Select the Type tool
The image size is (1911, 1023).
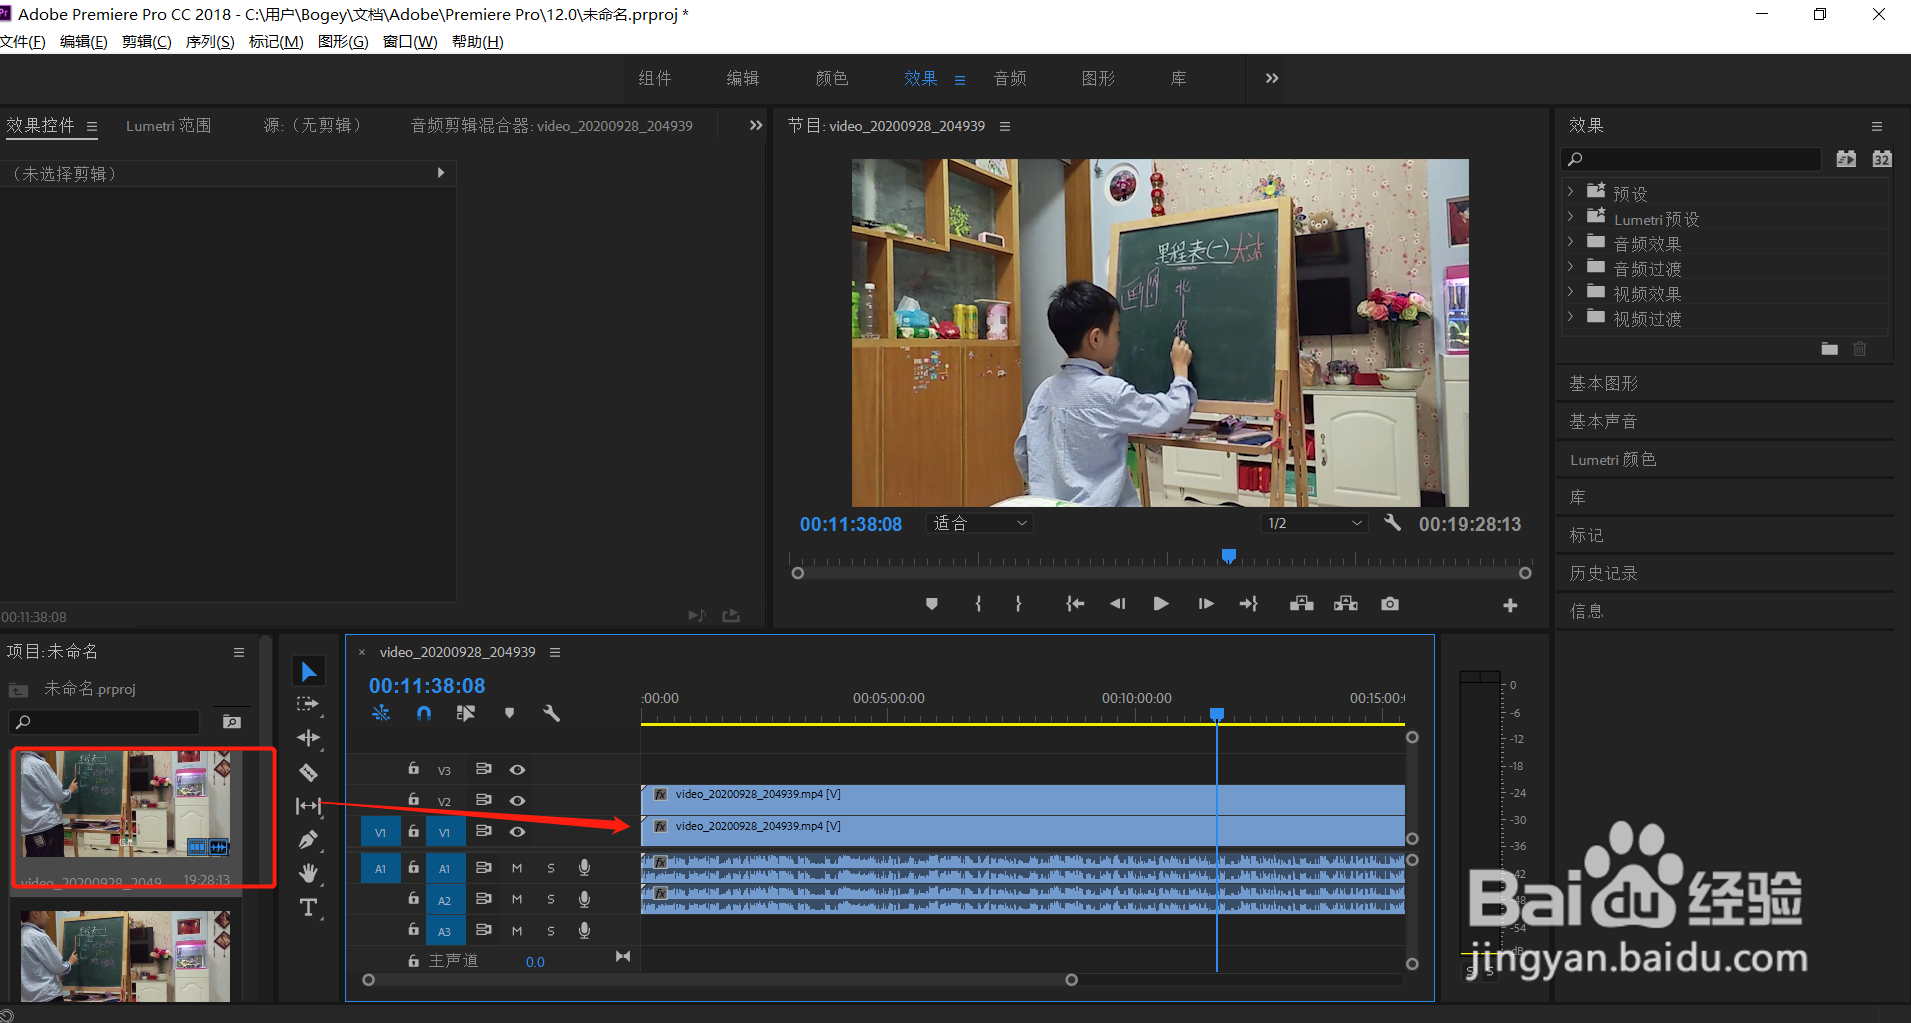click(x=308, y=907)
